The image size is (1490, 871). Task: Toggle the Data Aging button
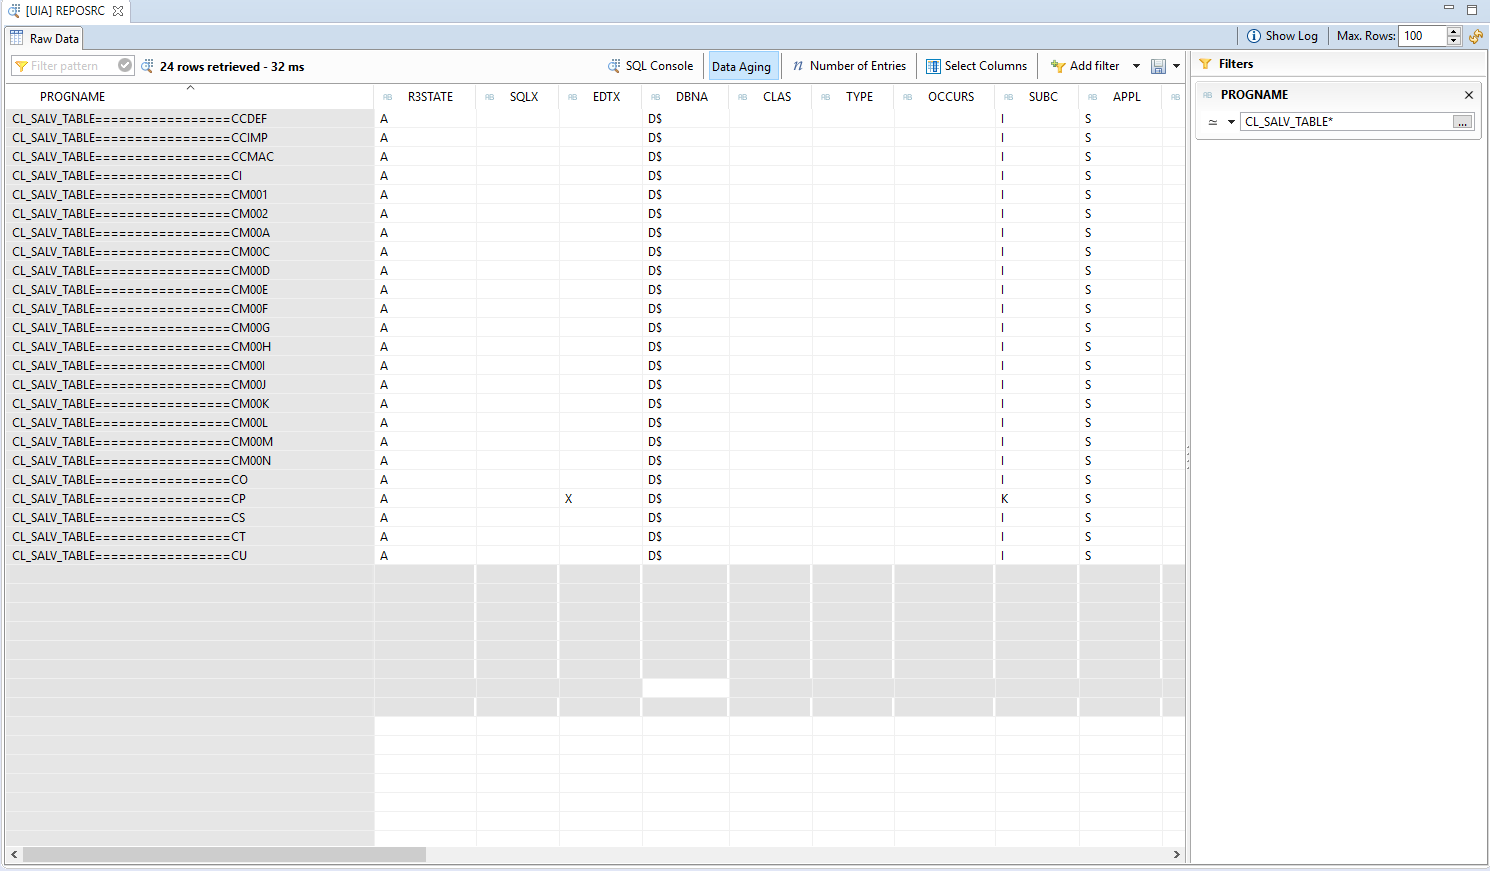point(741,66)
